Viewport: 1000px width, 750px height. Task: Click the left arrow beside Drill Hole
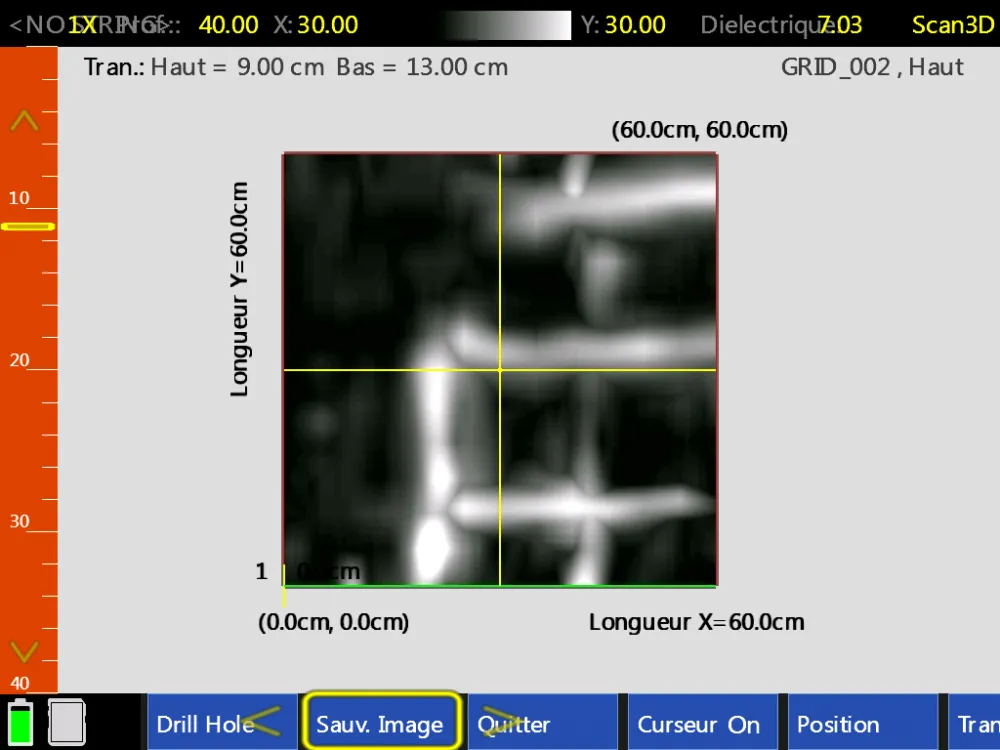pyautogui.click(x=261, y=721)
